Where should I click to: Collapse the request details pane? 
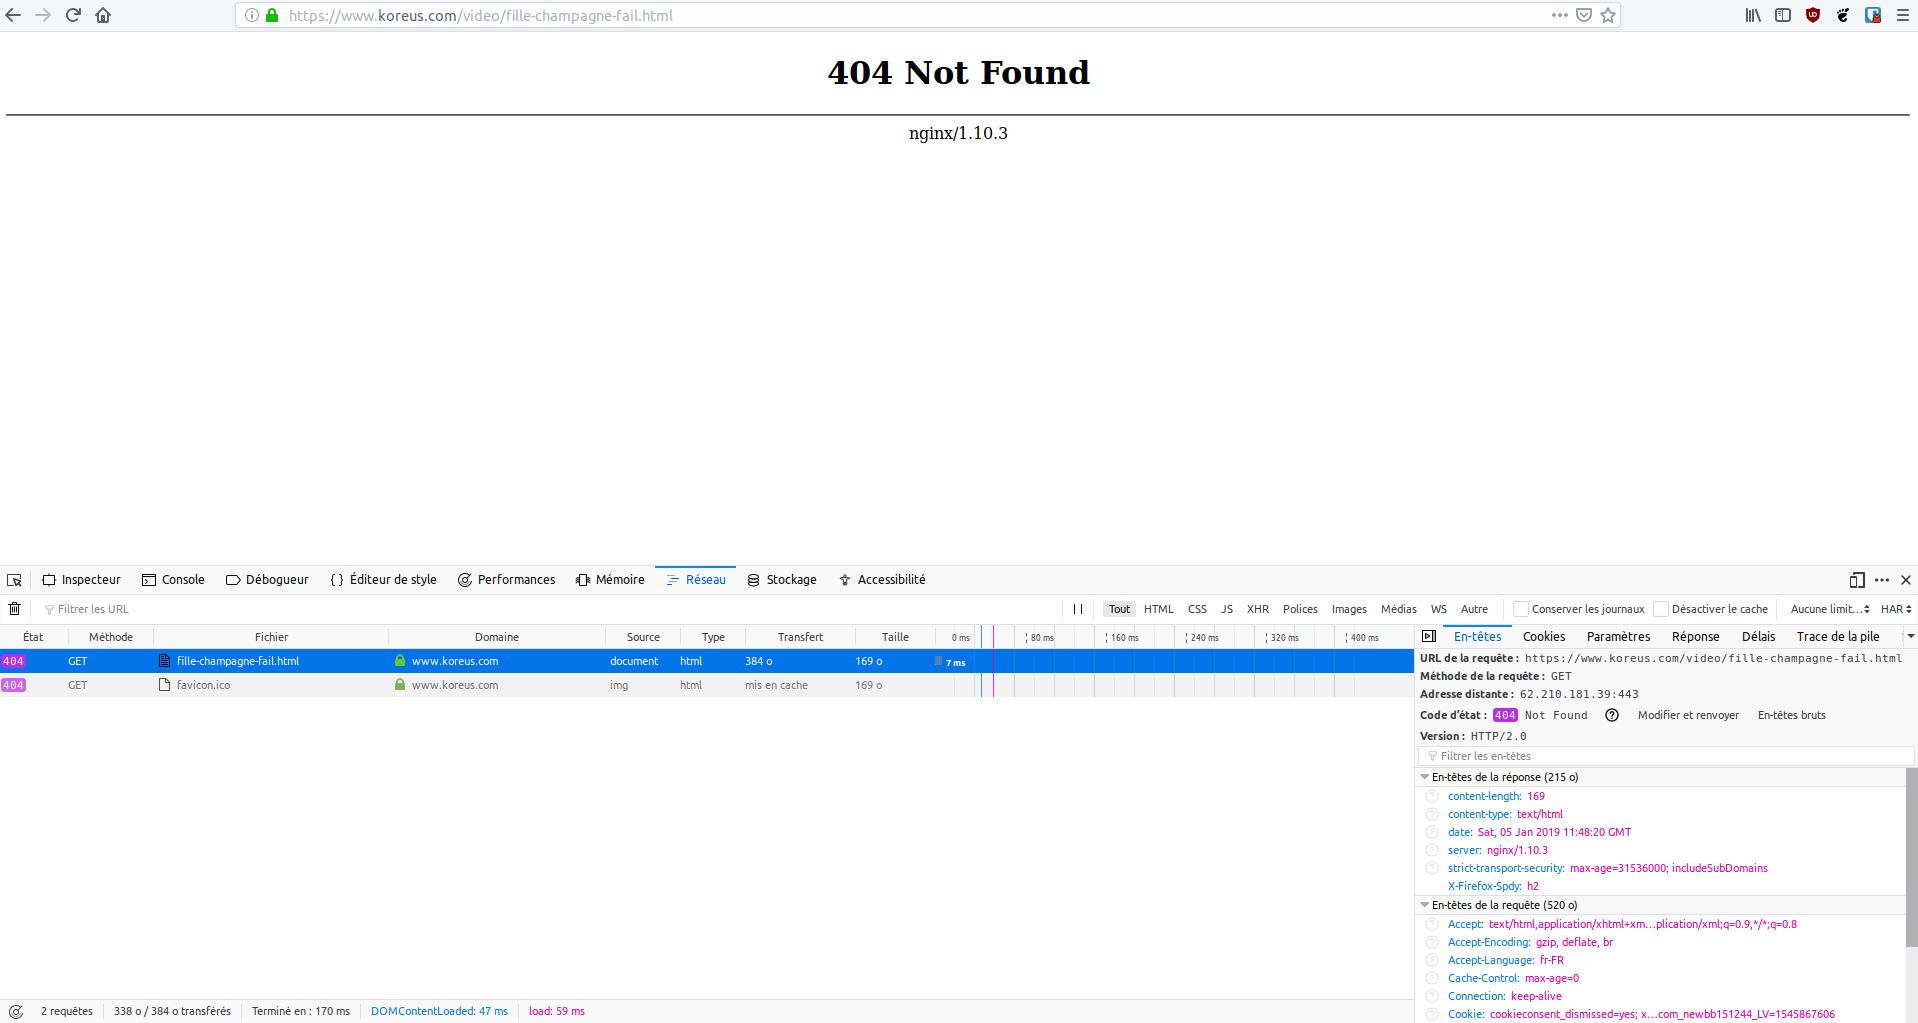pyautogui.click(x=1429, y=637)
